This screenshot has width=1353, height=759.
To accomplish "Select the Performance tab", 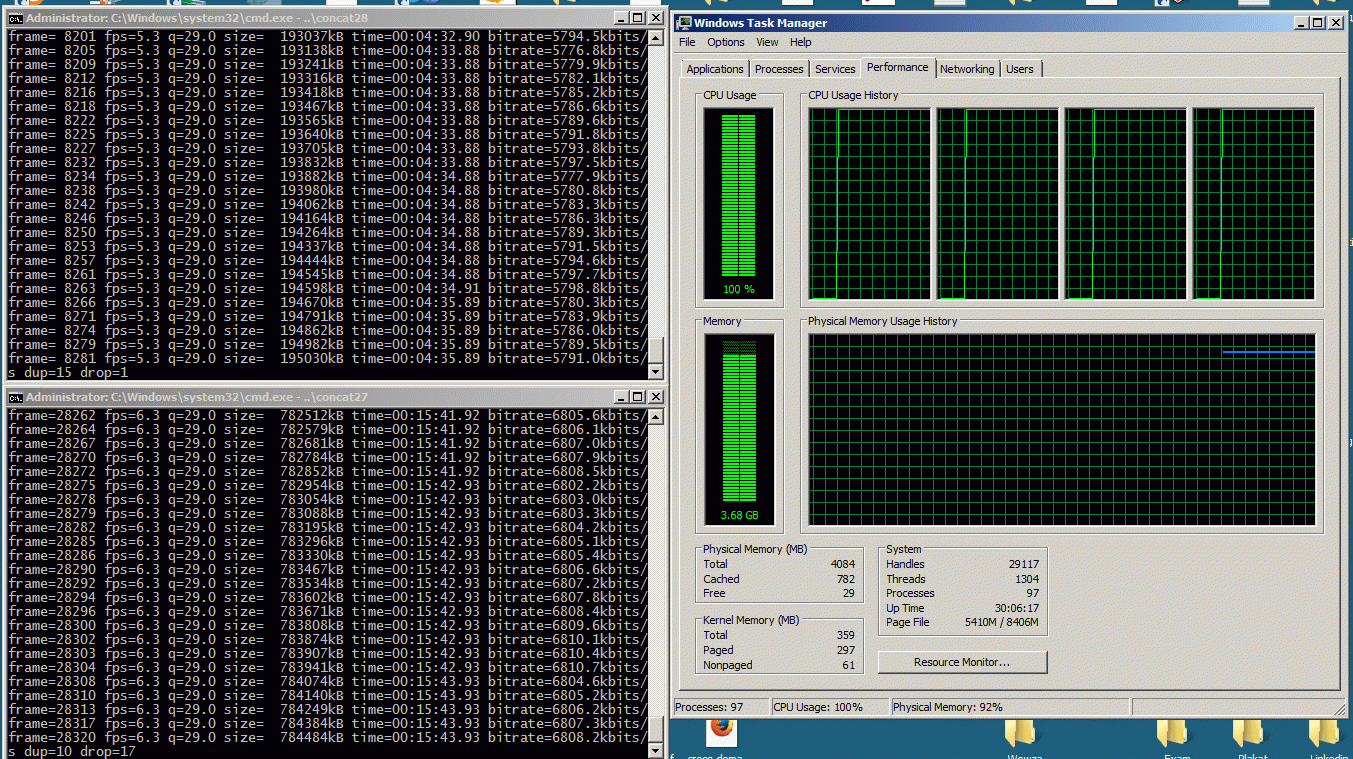I will coord(897,67).
